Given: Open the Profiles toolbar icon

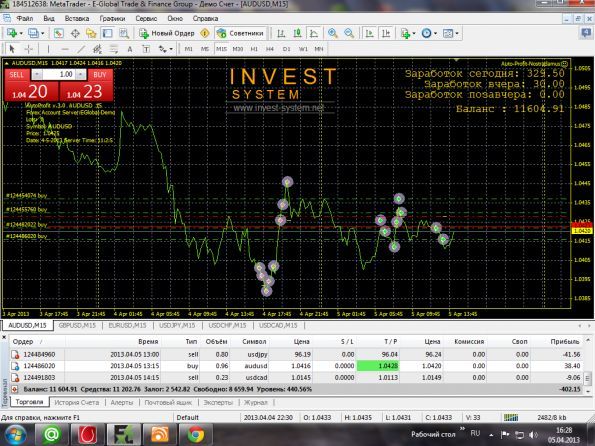Looking at the screenshot, I should tap(33, 33).
